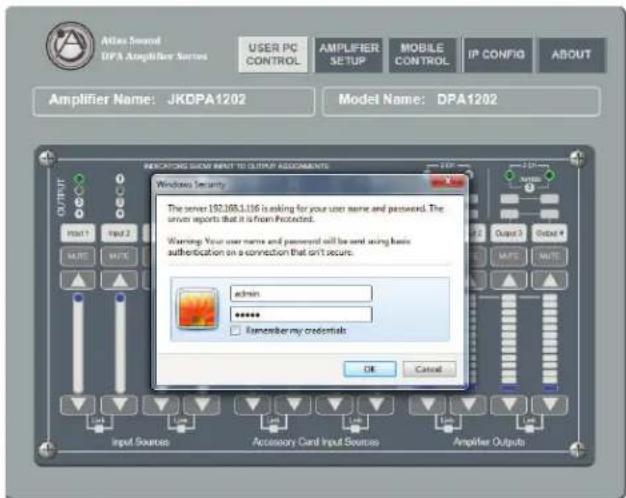Select the Input 1 label button
Image resolution: width=626 pixels, height=498 pixels.
click(x=78, y=233)
